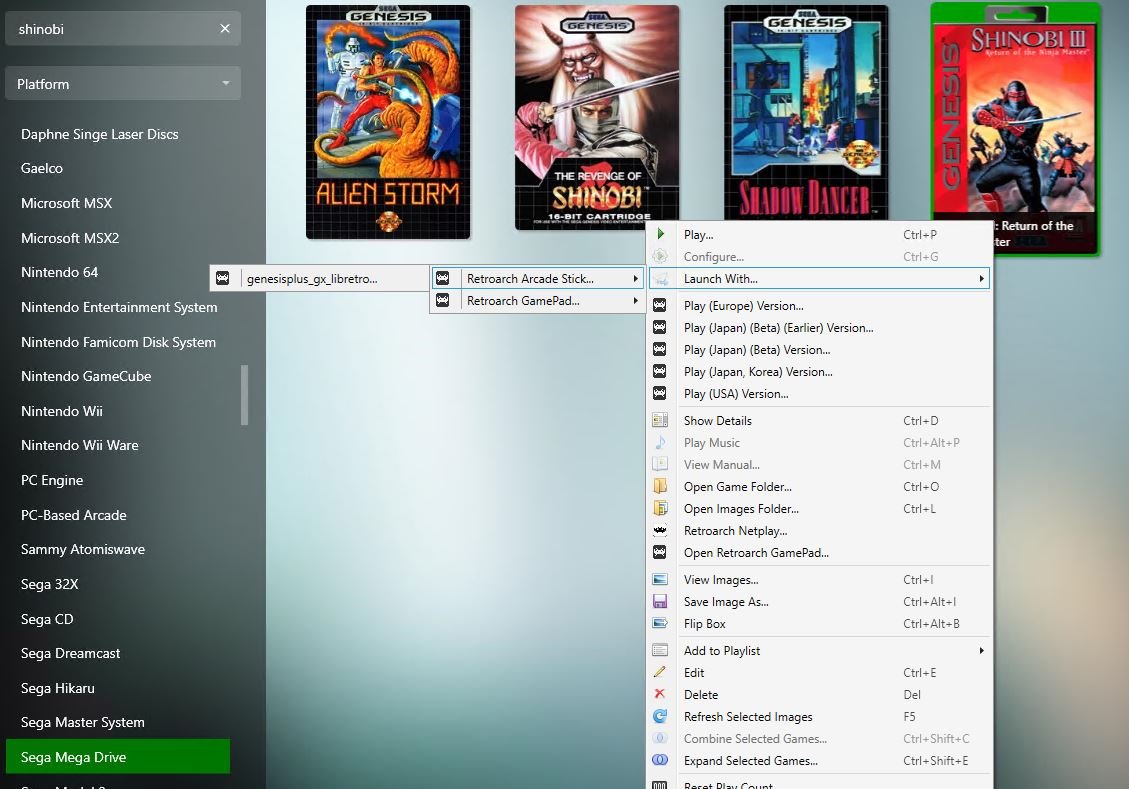
Task: Select Combine Selected Games menu entry
Action: (x=820, y=739)
